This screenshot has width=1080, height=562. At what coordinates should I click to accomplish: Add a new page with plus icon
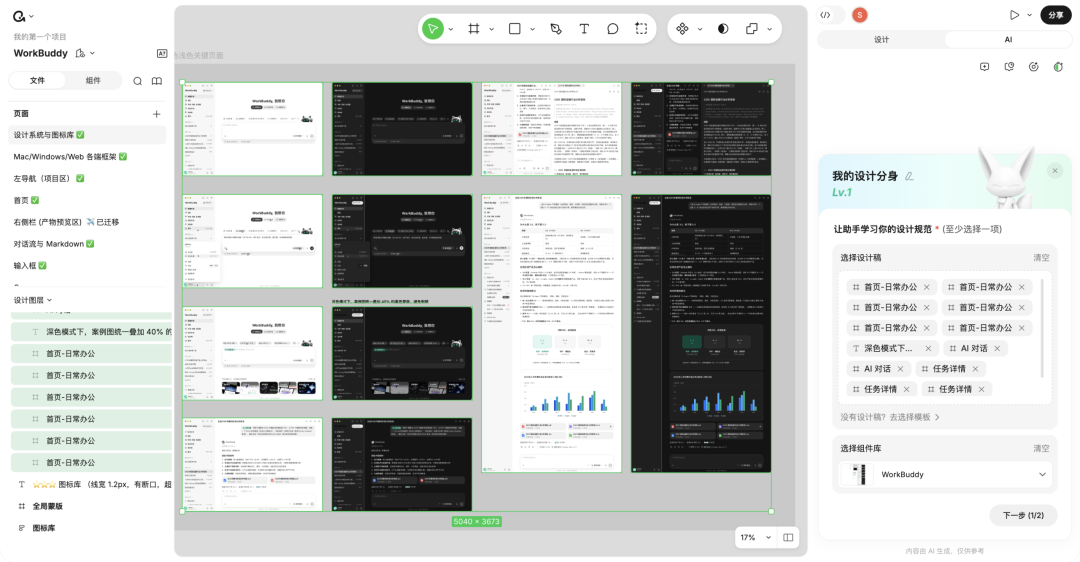156,114
